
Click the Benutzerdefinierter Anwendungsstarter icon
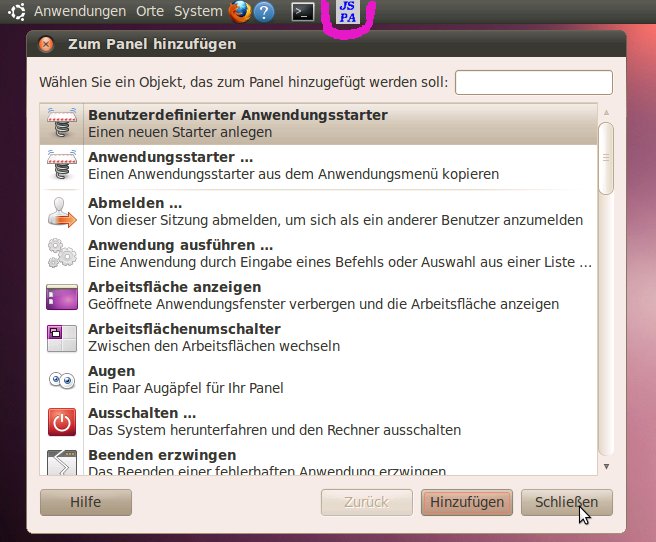[x=62, y=124]
